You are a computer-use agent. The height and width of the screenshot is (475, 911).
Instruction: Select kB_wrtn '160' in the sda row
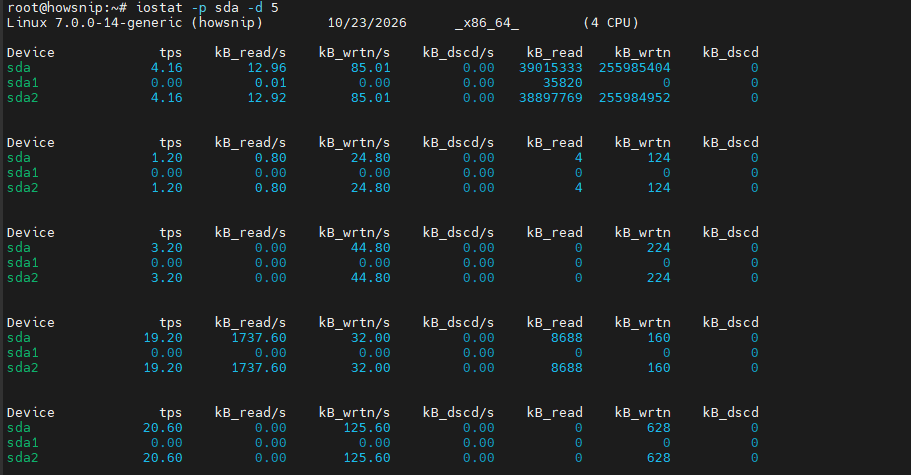click(x=659, y=338)
